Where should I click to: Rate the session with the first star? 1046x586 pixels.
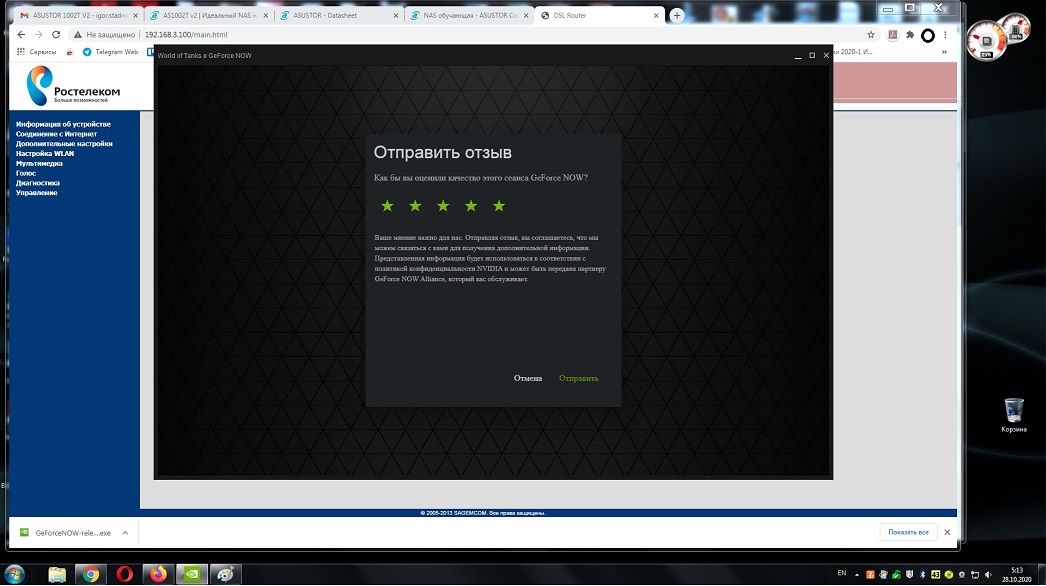[387, 206]
